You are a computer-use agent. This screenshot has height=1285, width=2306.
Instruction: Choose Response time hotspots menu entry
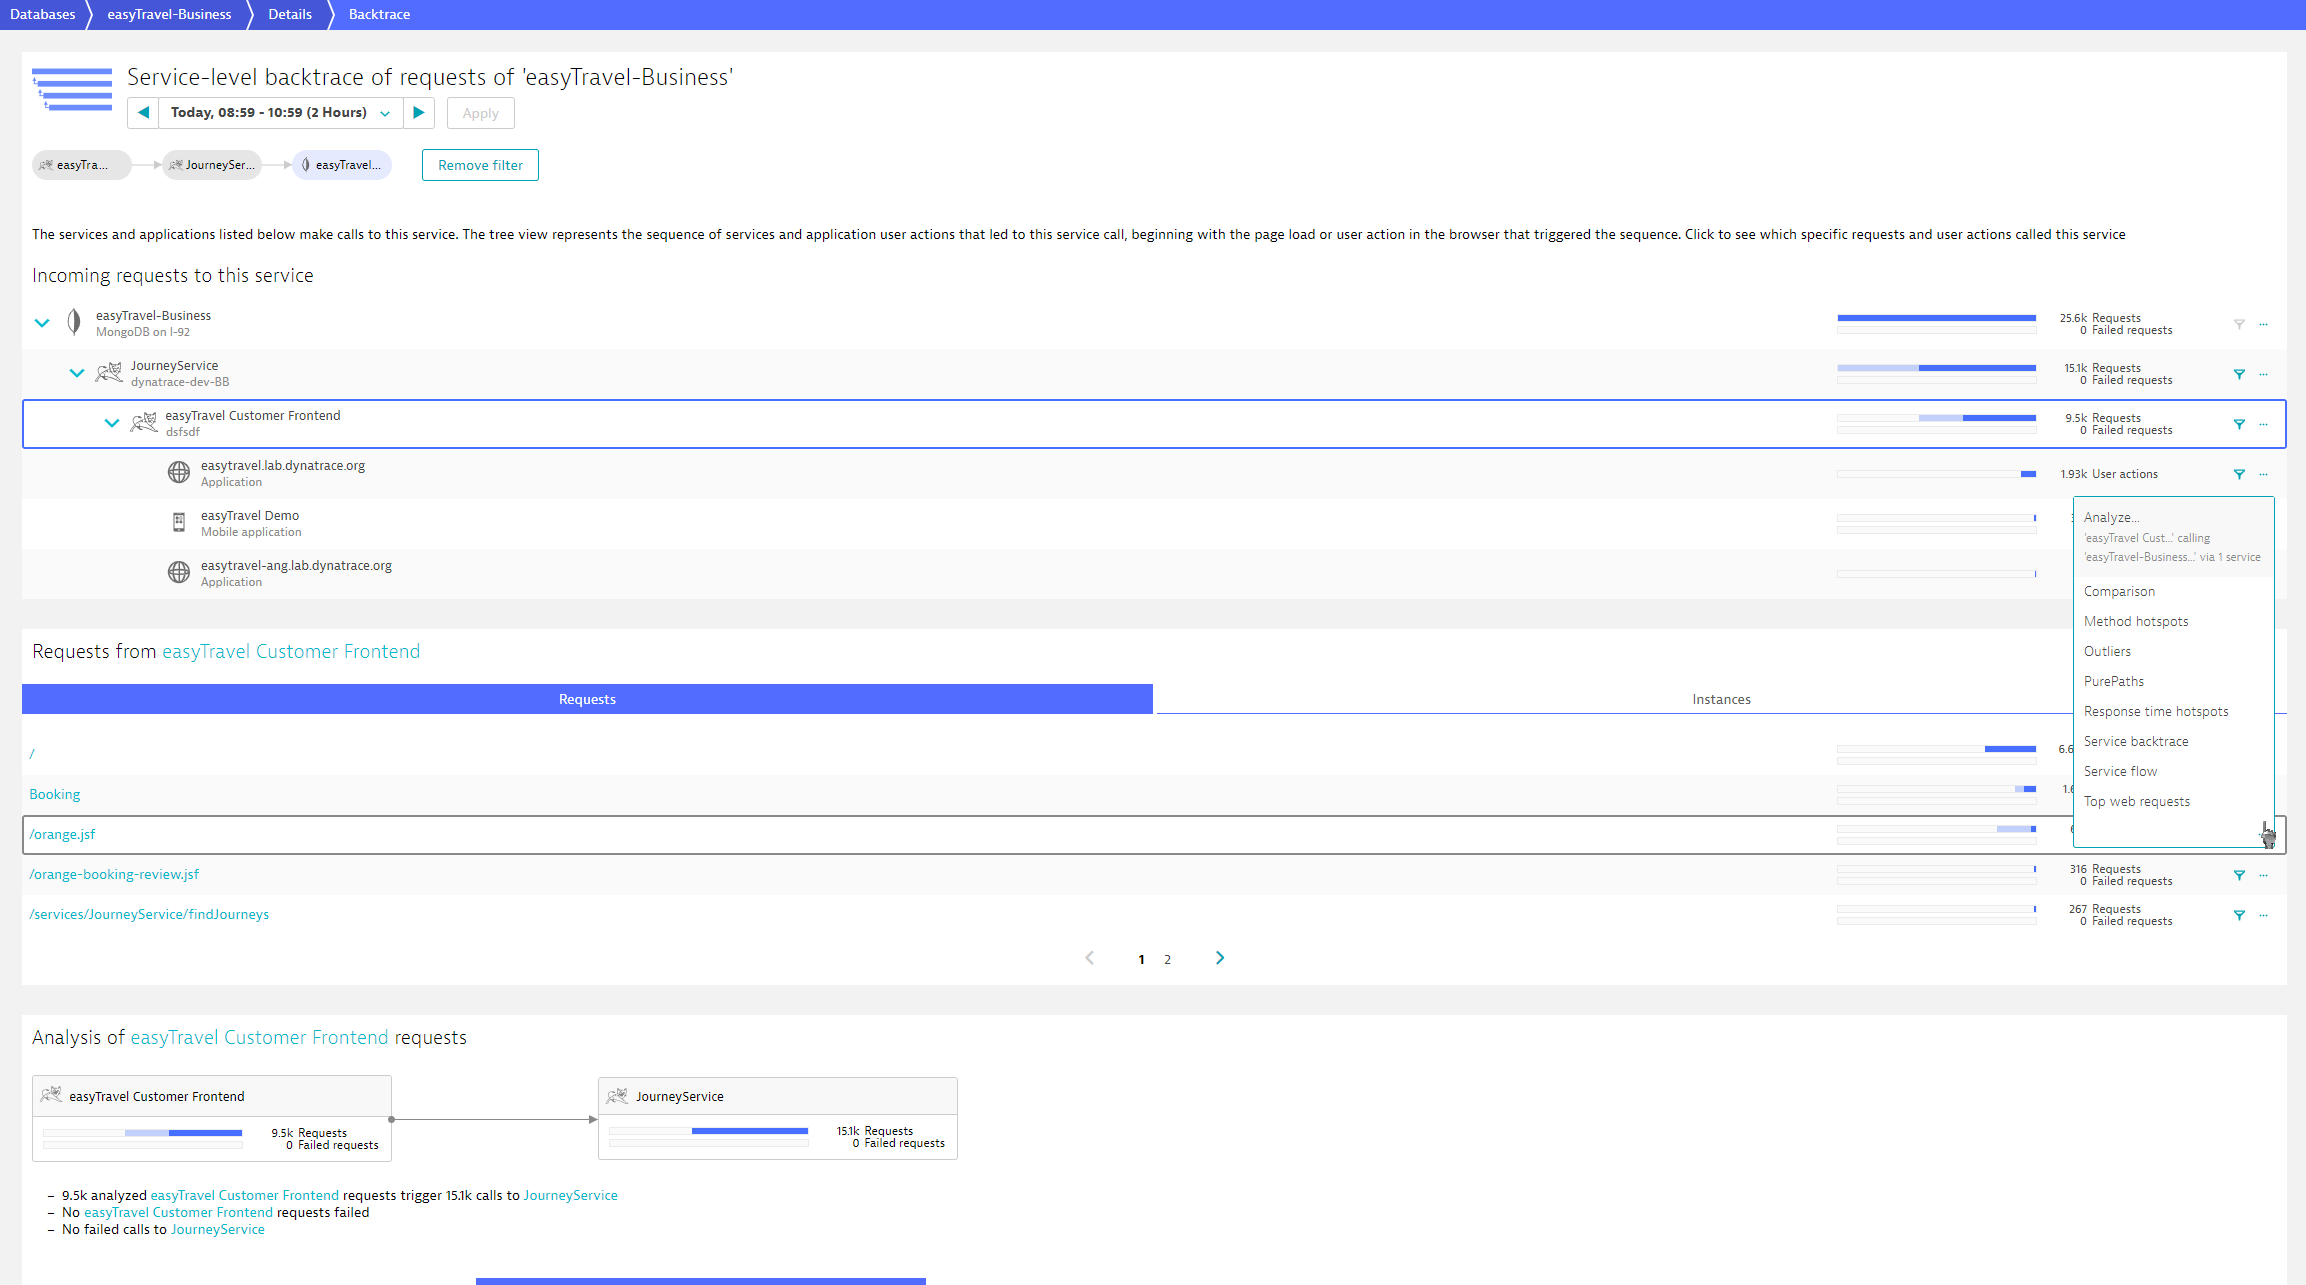2156,712
